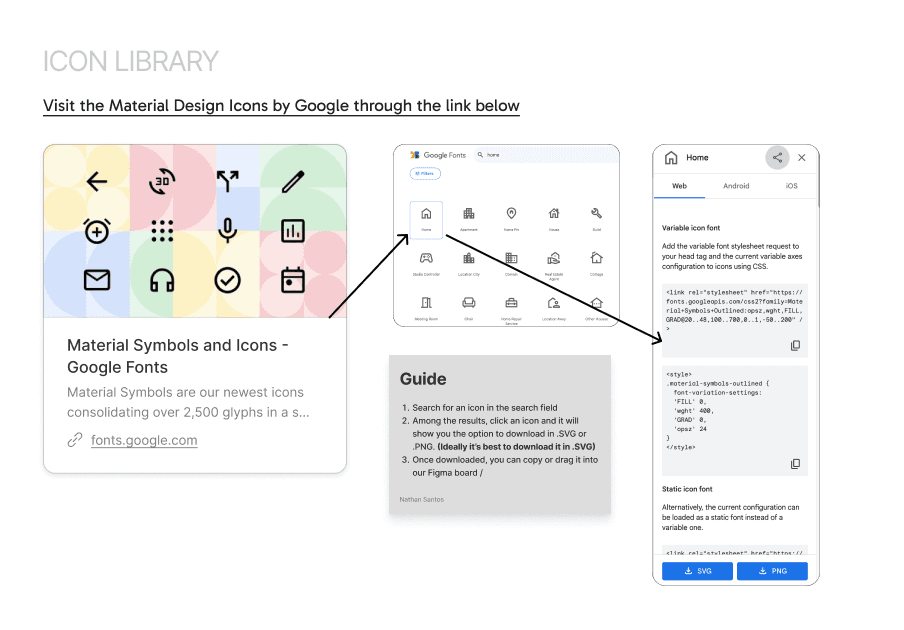This screenshot has width=904, height=630.
Task: Click the check circle icon
Action: 228,281
